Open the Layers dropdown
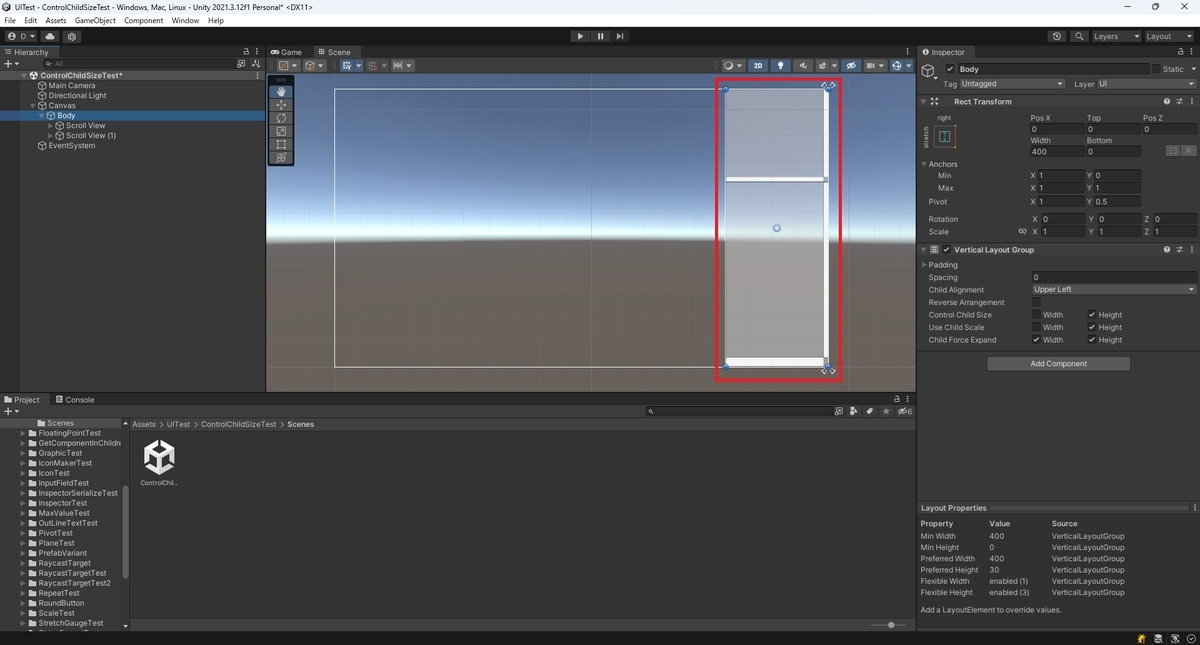This screenshot has width=1200, height=645. (x=1115, y=36)
